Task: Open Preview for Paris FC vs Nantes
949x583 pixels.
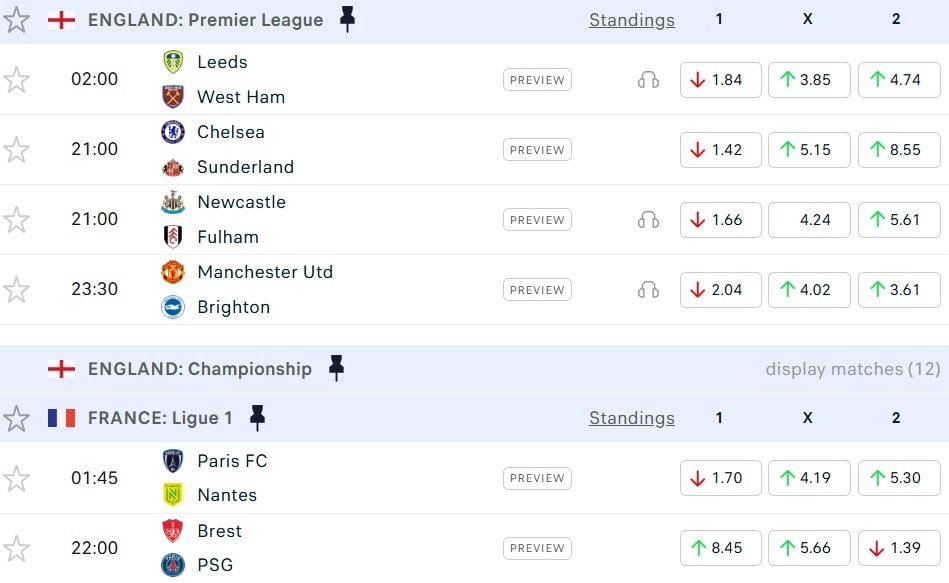Action: (x=537, y=478)
